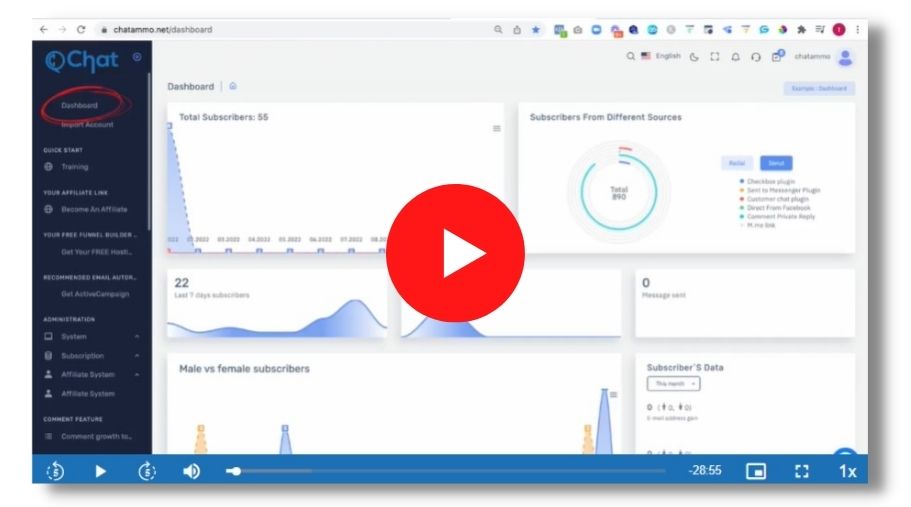Toggle dark mode with the moon icon
The image size is (911, 507).
click(x=694, y=57)
